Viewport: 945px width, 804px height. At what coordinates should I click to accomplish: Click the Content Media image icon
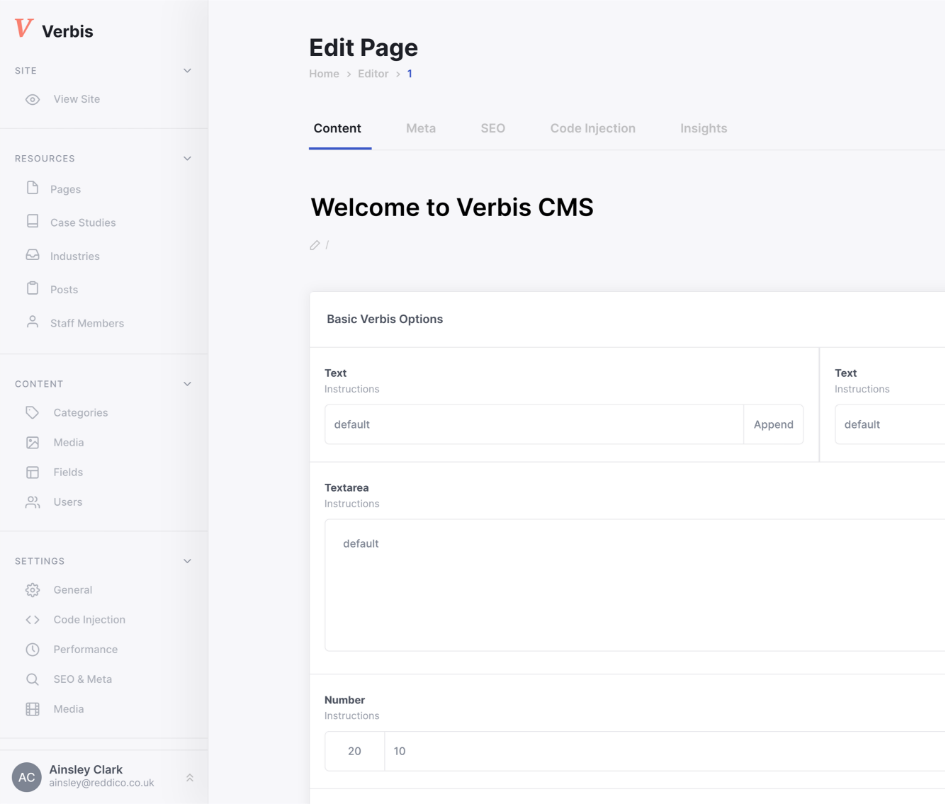(x=33, y=442)
